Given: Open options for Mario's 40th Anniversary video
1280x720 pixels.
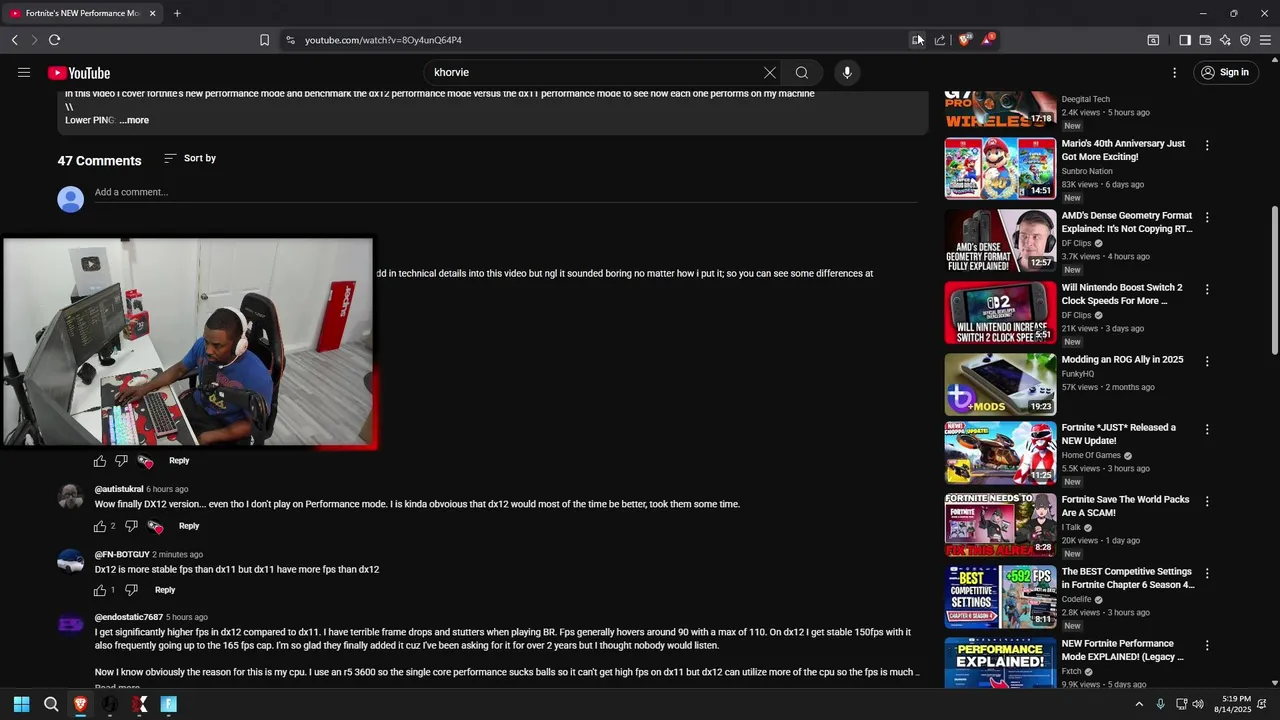Looking at the screenshot, I should click(x=1207, y=145).
